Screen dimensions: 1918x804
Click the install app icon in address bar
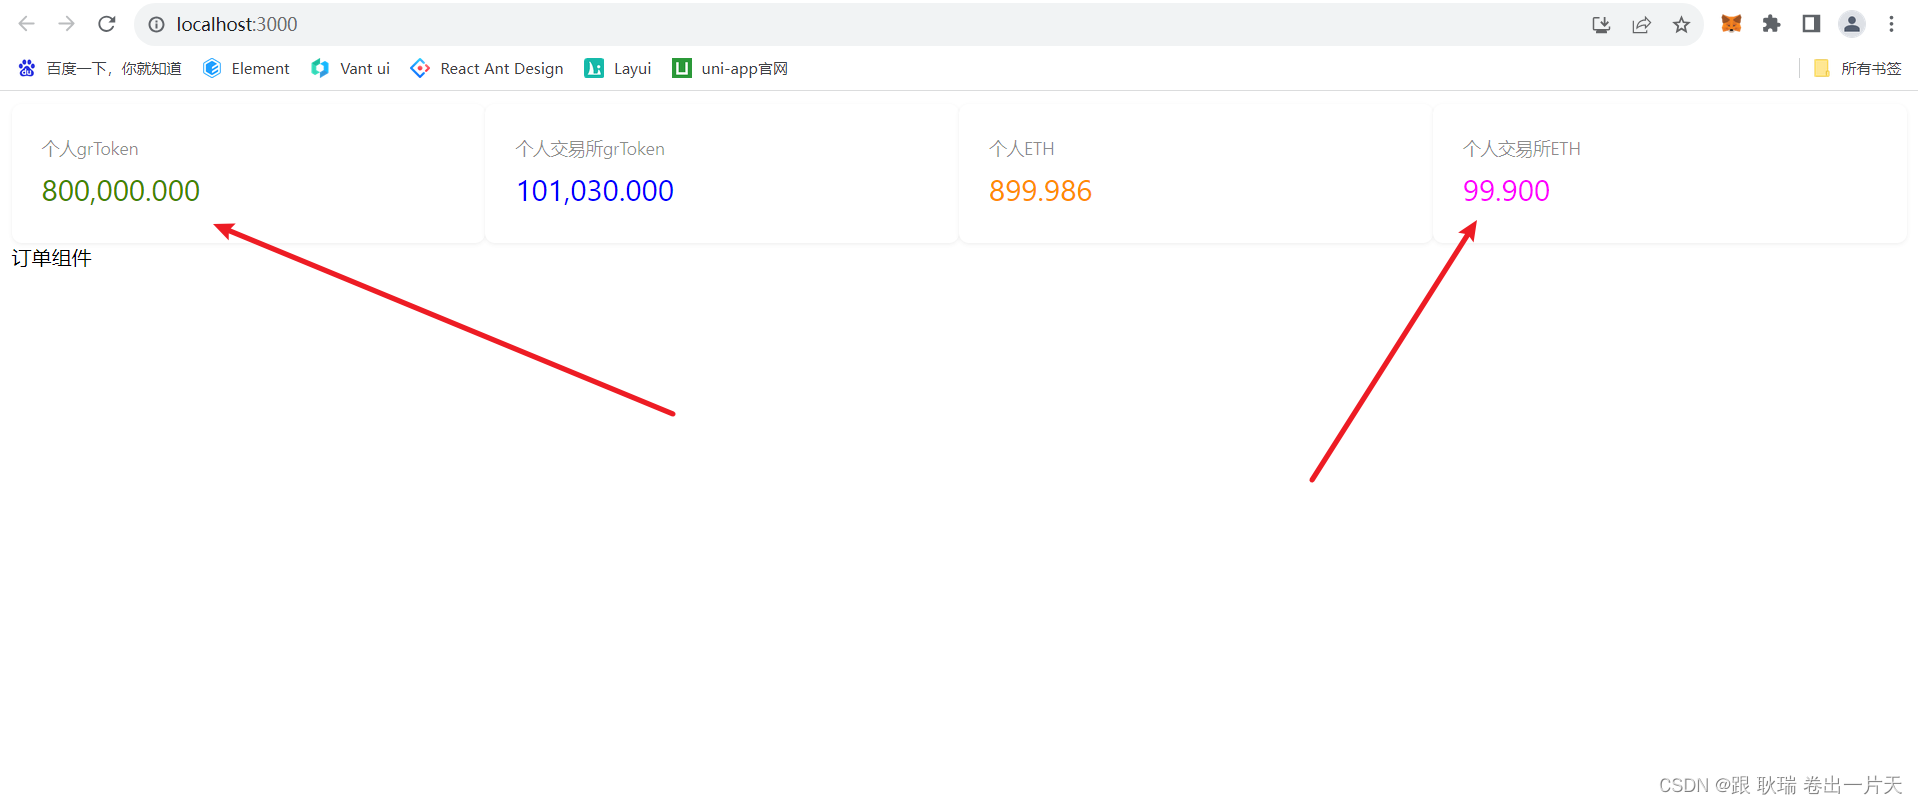(1601, 25)
